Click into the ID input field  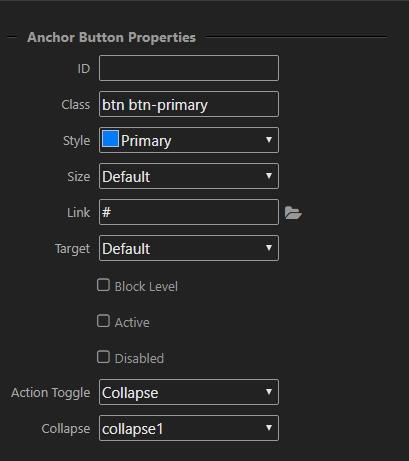(x=189, y=68)
